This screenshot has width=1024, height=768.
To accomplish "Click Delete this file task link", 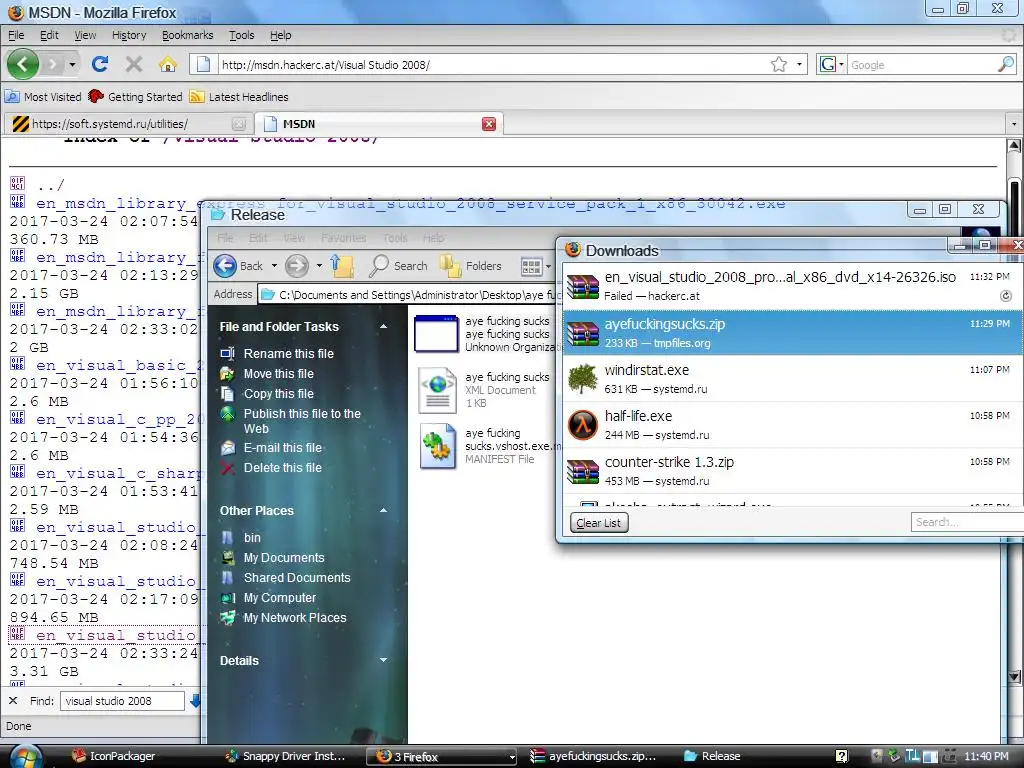I will (282, 468).
